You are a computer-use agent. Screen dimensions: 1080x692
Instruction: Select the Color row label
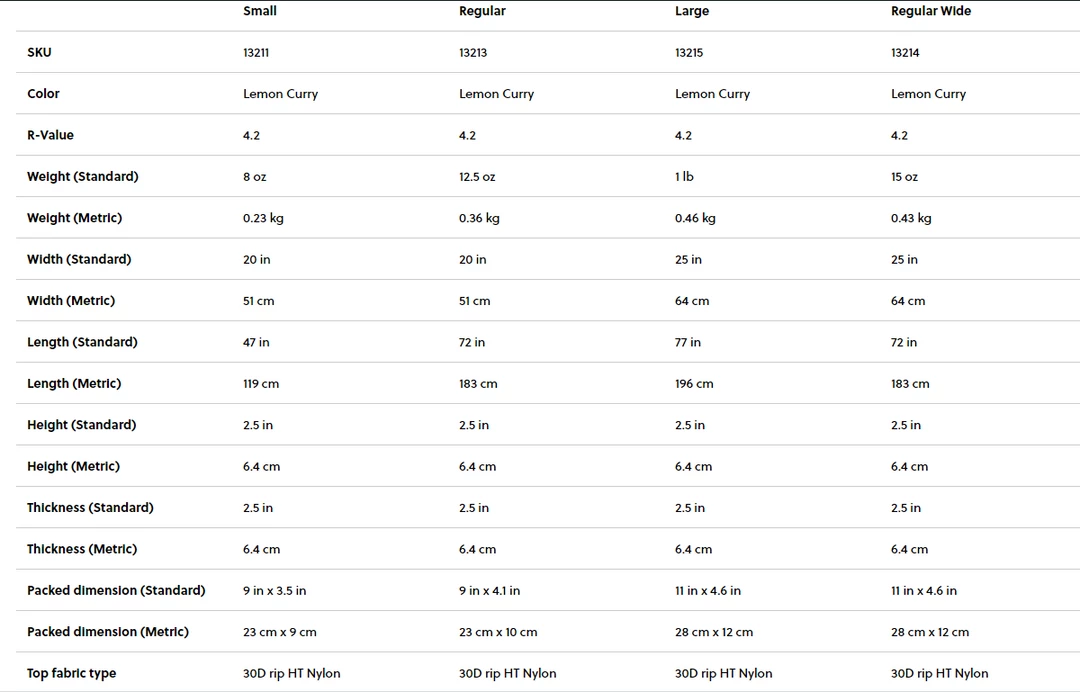pyautogui.click(x=43, y=94)
